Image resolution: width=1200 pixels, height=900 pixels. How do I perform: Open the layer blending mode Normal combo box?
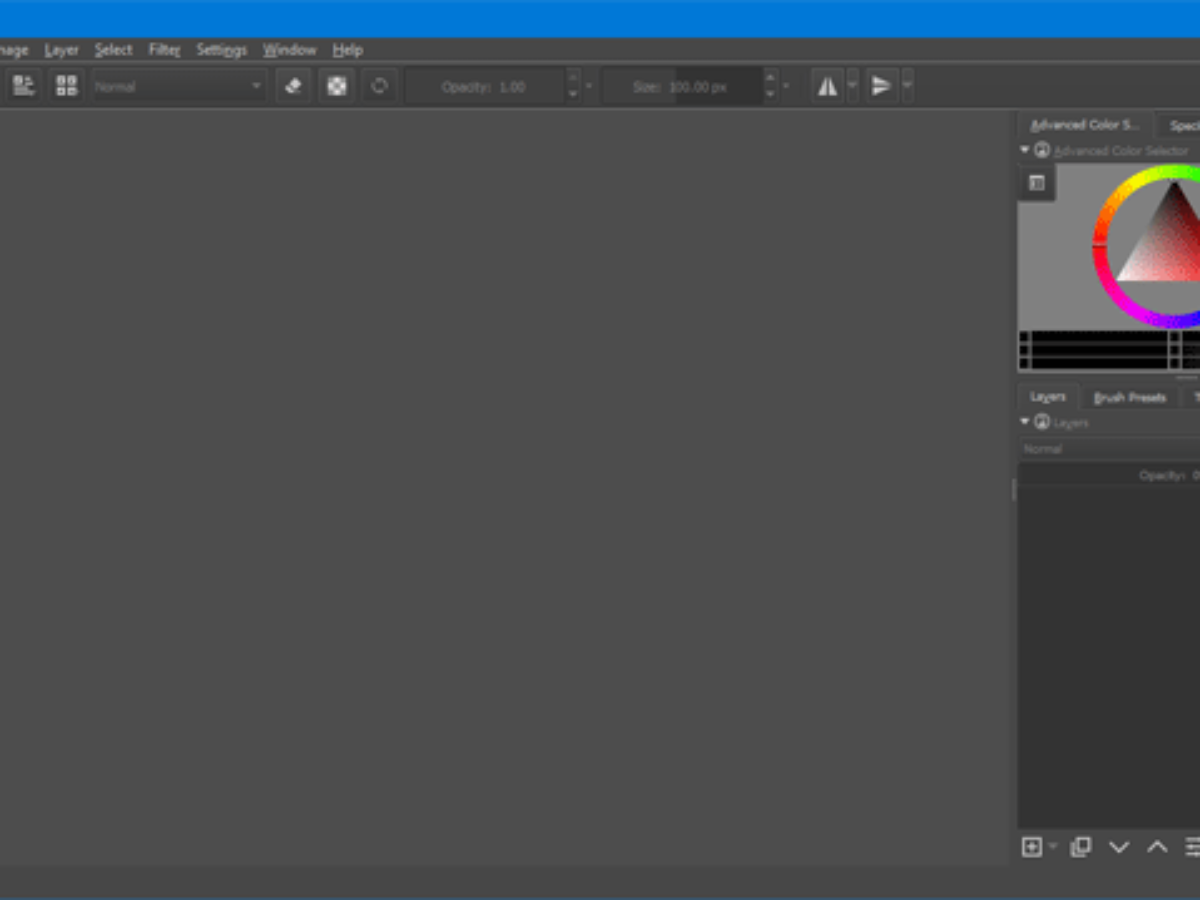(1110, 449)
